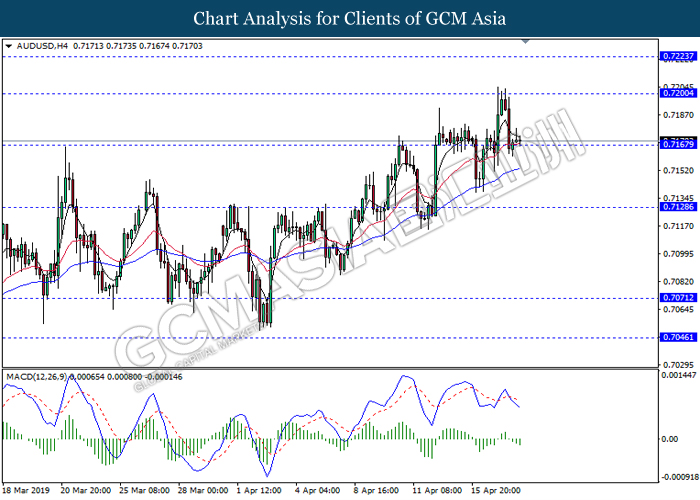Click the 28 Mar 00:00 time label
The height and width of the screenshot is (500, 700).
tap(203, 491)
